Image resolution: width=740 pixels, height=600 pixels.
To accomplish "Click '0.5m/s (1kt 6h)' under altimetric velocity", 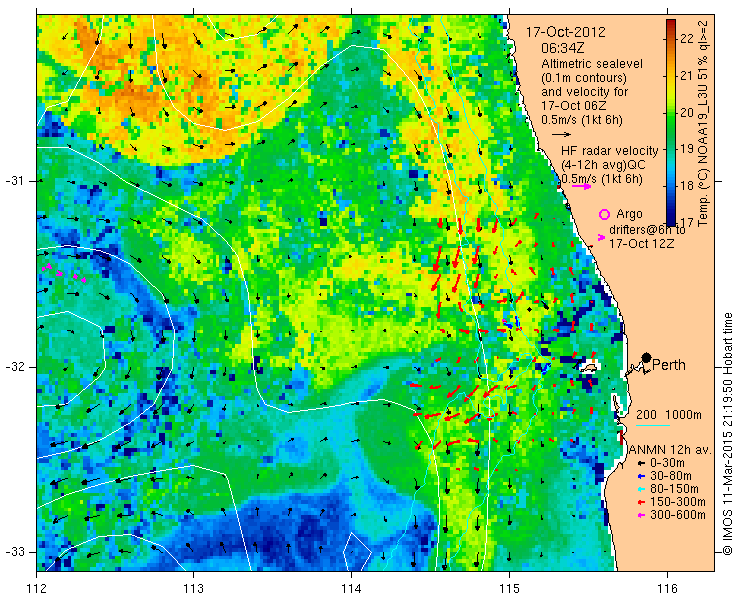I will pyautogui.click(x=582, y=120).
